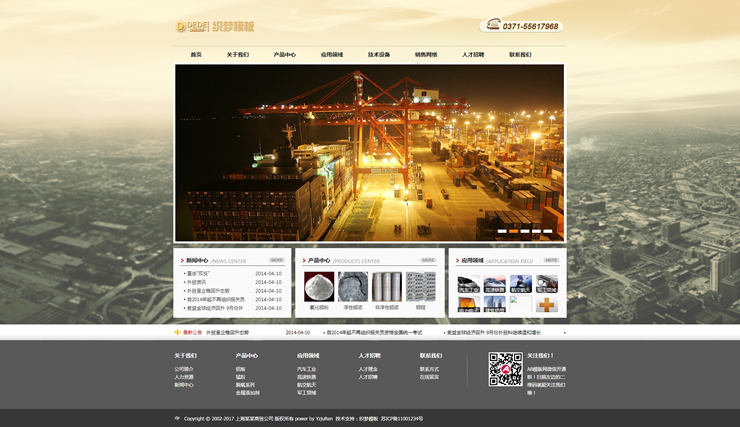
Task: Open the orange plus icon in 应用领域
Action: point(546,303)
